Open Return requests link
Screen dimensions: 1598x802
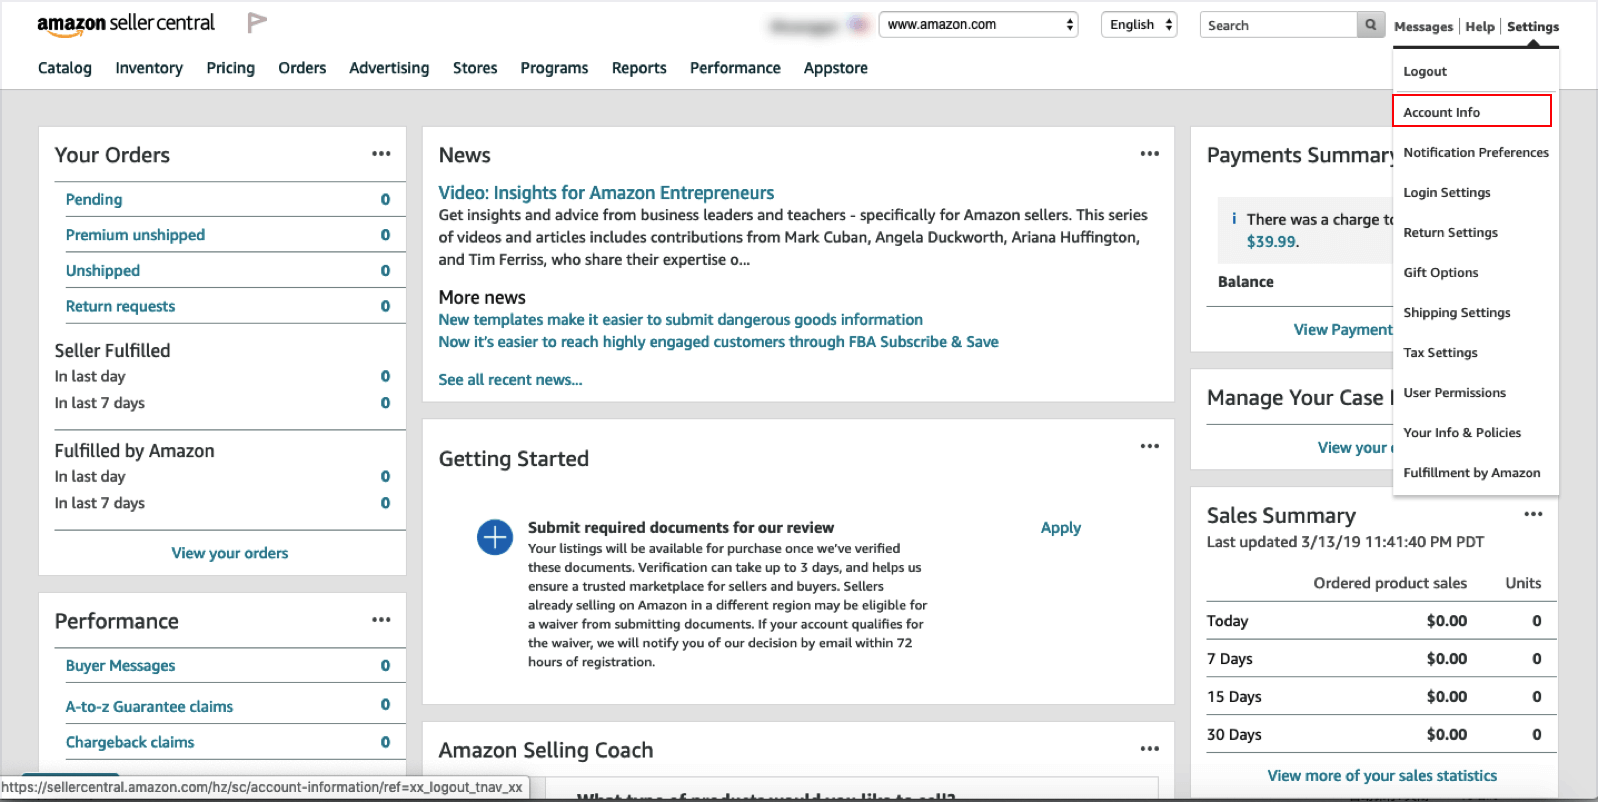click(120, 306)
